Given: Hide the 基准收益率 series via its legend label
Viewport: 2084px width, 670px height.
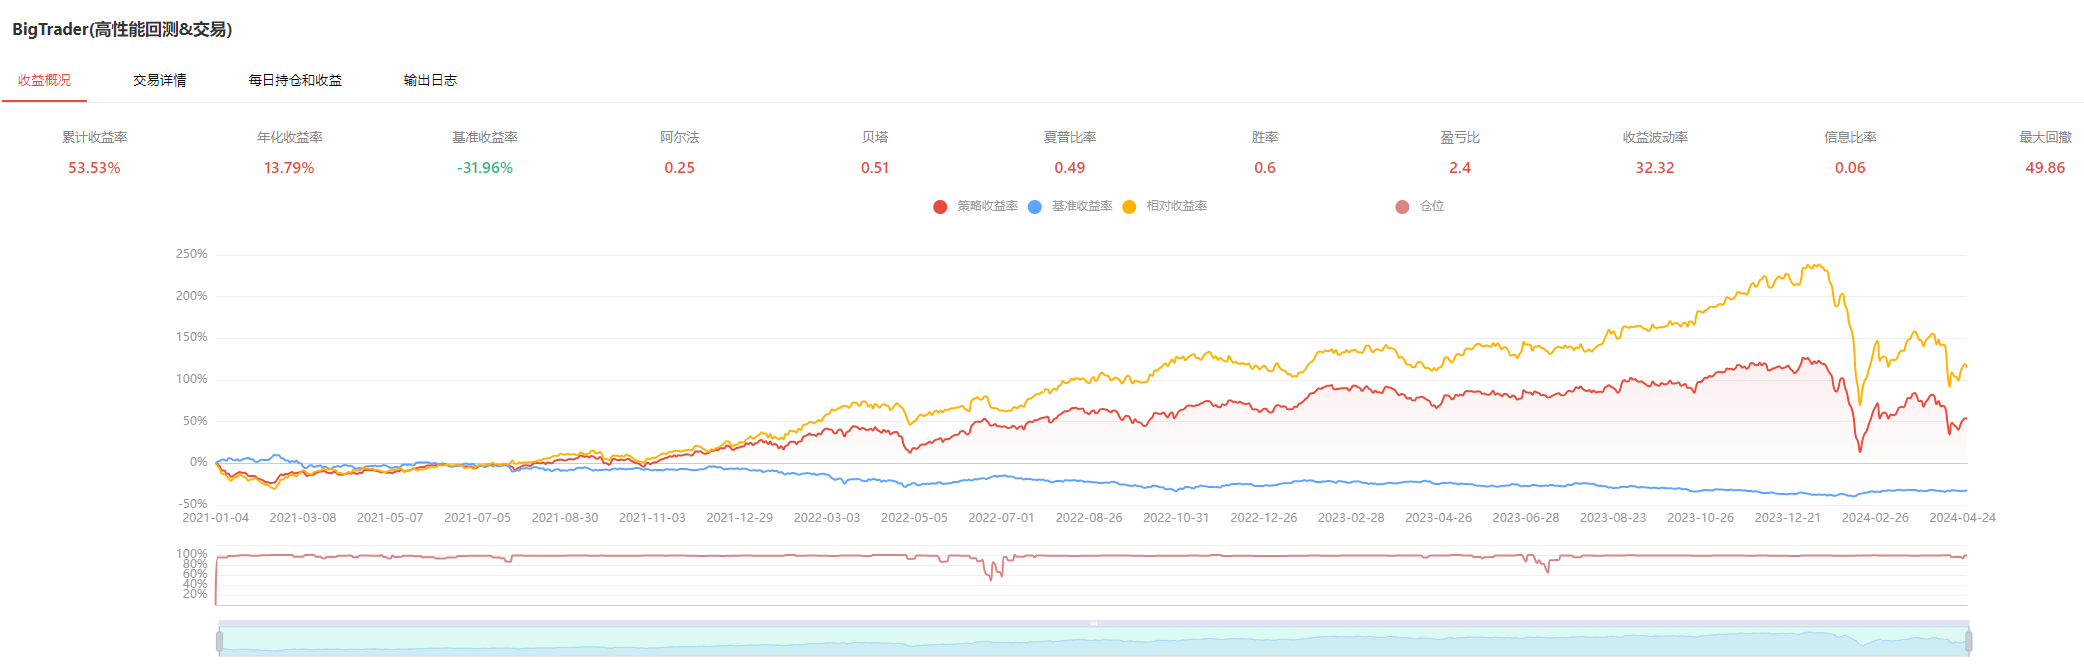Looking at the screenshot, I should [x=1082, y=206].
